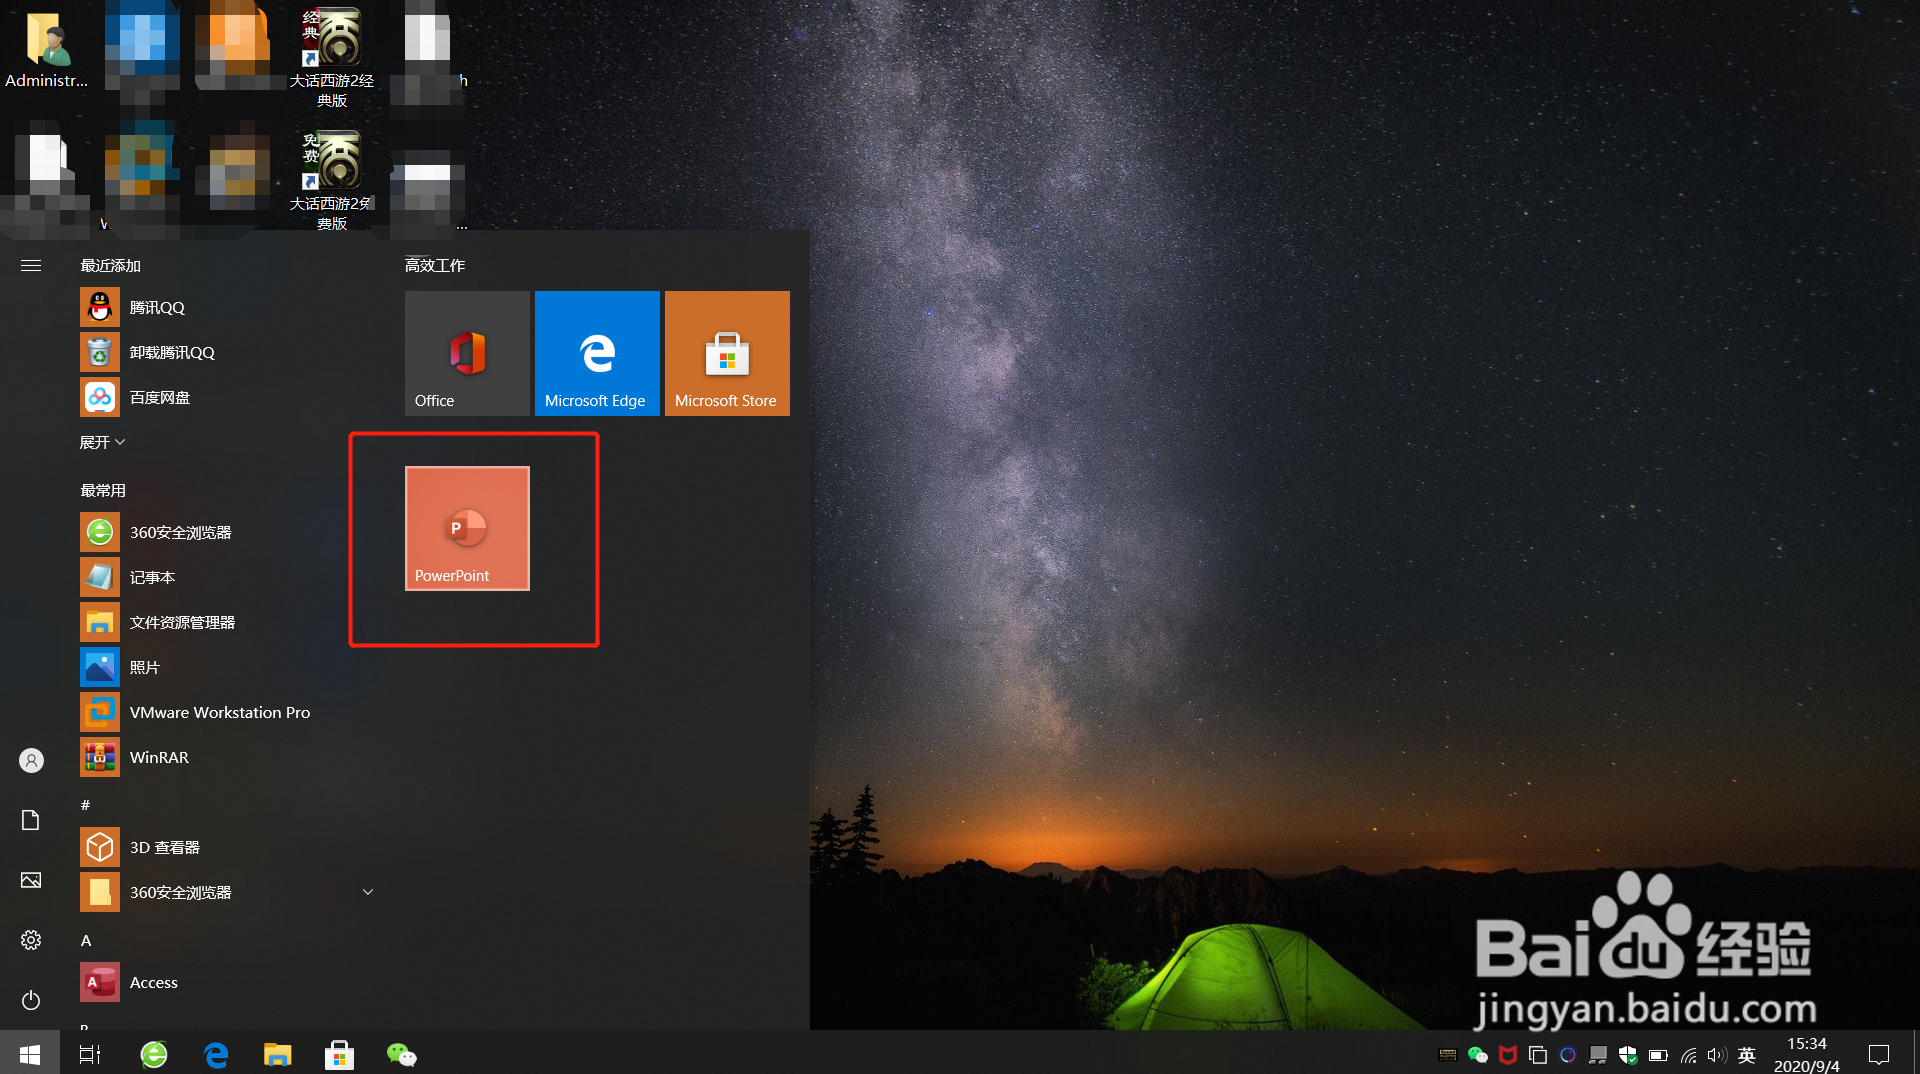Open Task View on the taskbar

[x=90, y=1054]
